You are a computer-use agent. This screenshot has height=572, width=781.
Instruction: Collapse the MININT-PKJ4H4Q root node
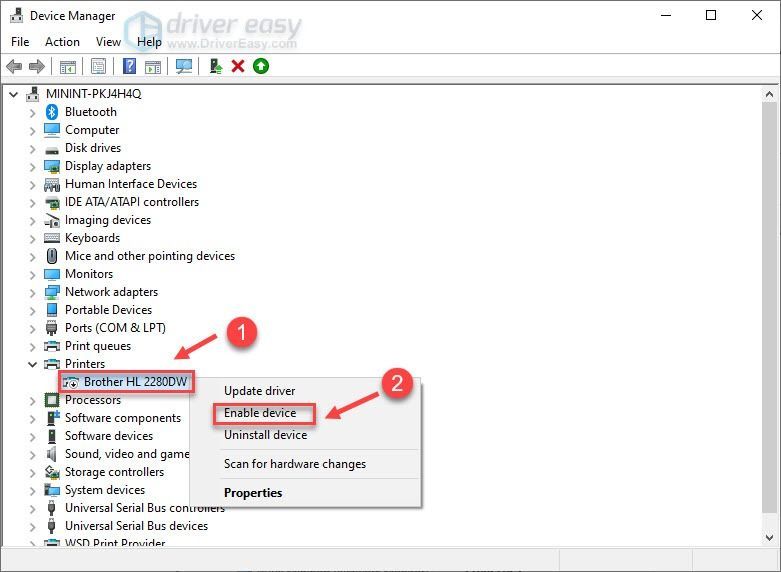(13, 94)
